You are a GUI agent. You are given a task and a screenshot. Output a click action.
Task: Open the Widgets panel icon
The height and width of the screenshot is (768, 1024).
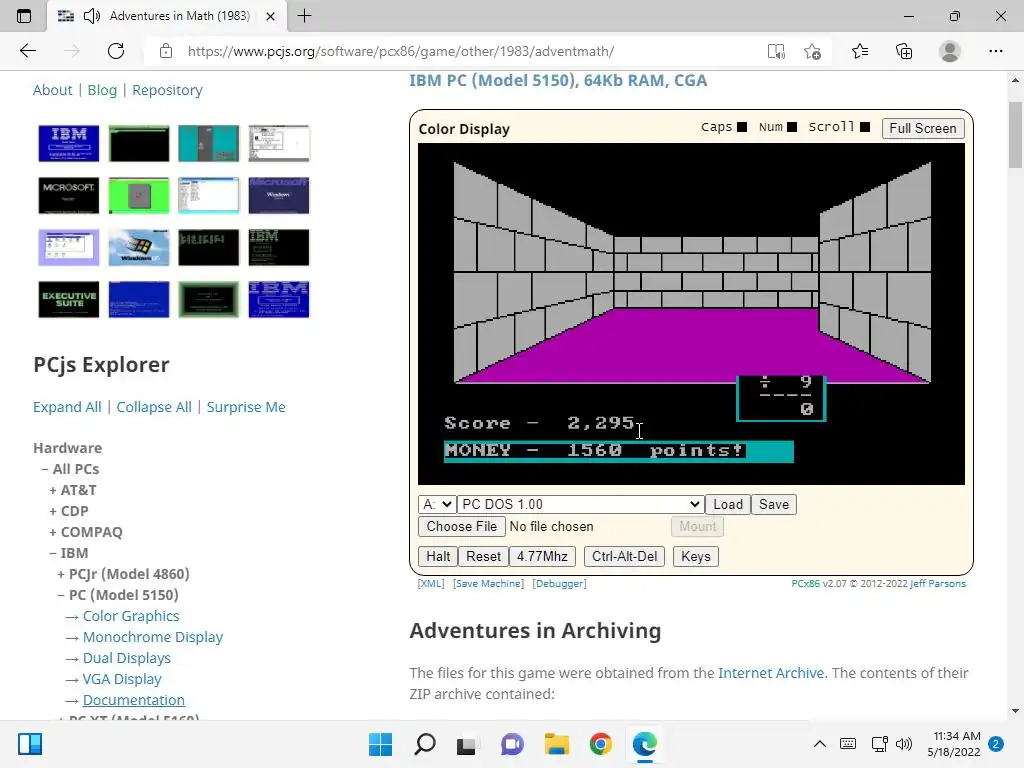[30, 744]
